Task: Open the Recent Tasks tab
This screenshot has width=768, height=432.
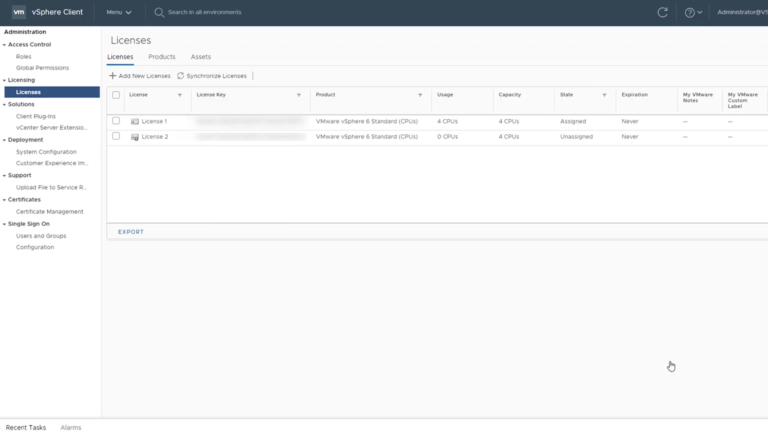Action: (26, 427)
